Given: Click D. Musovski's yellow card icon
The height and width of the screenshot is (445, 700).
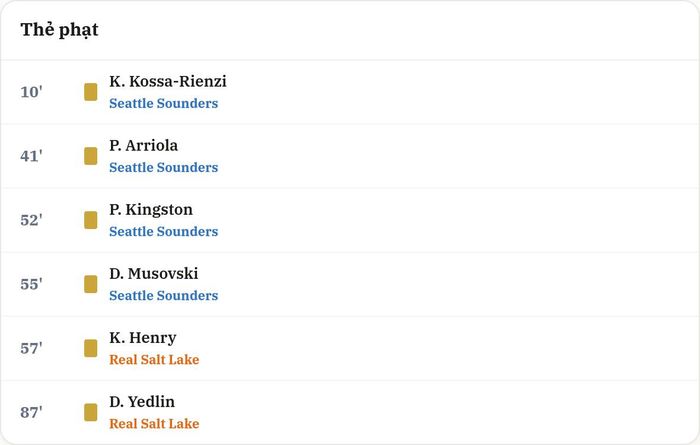Looking at the screenshot, I should click(91, 284).
